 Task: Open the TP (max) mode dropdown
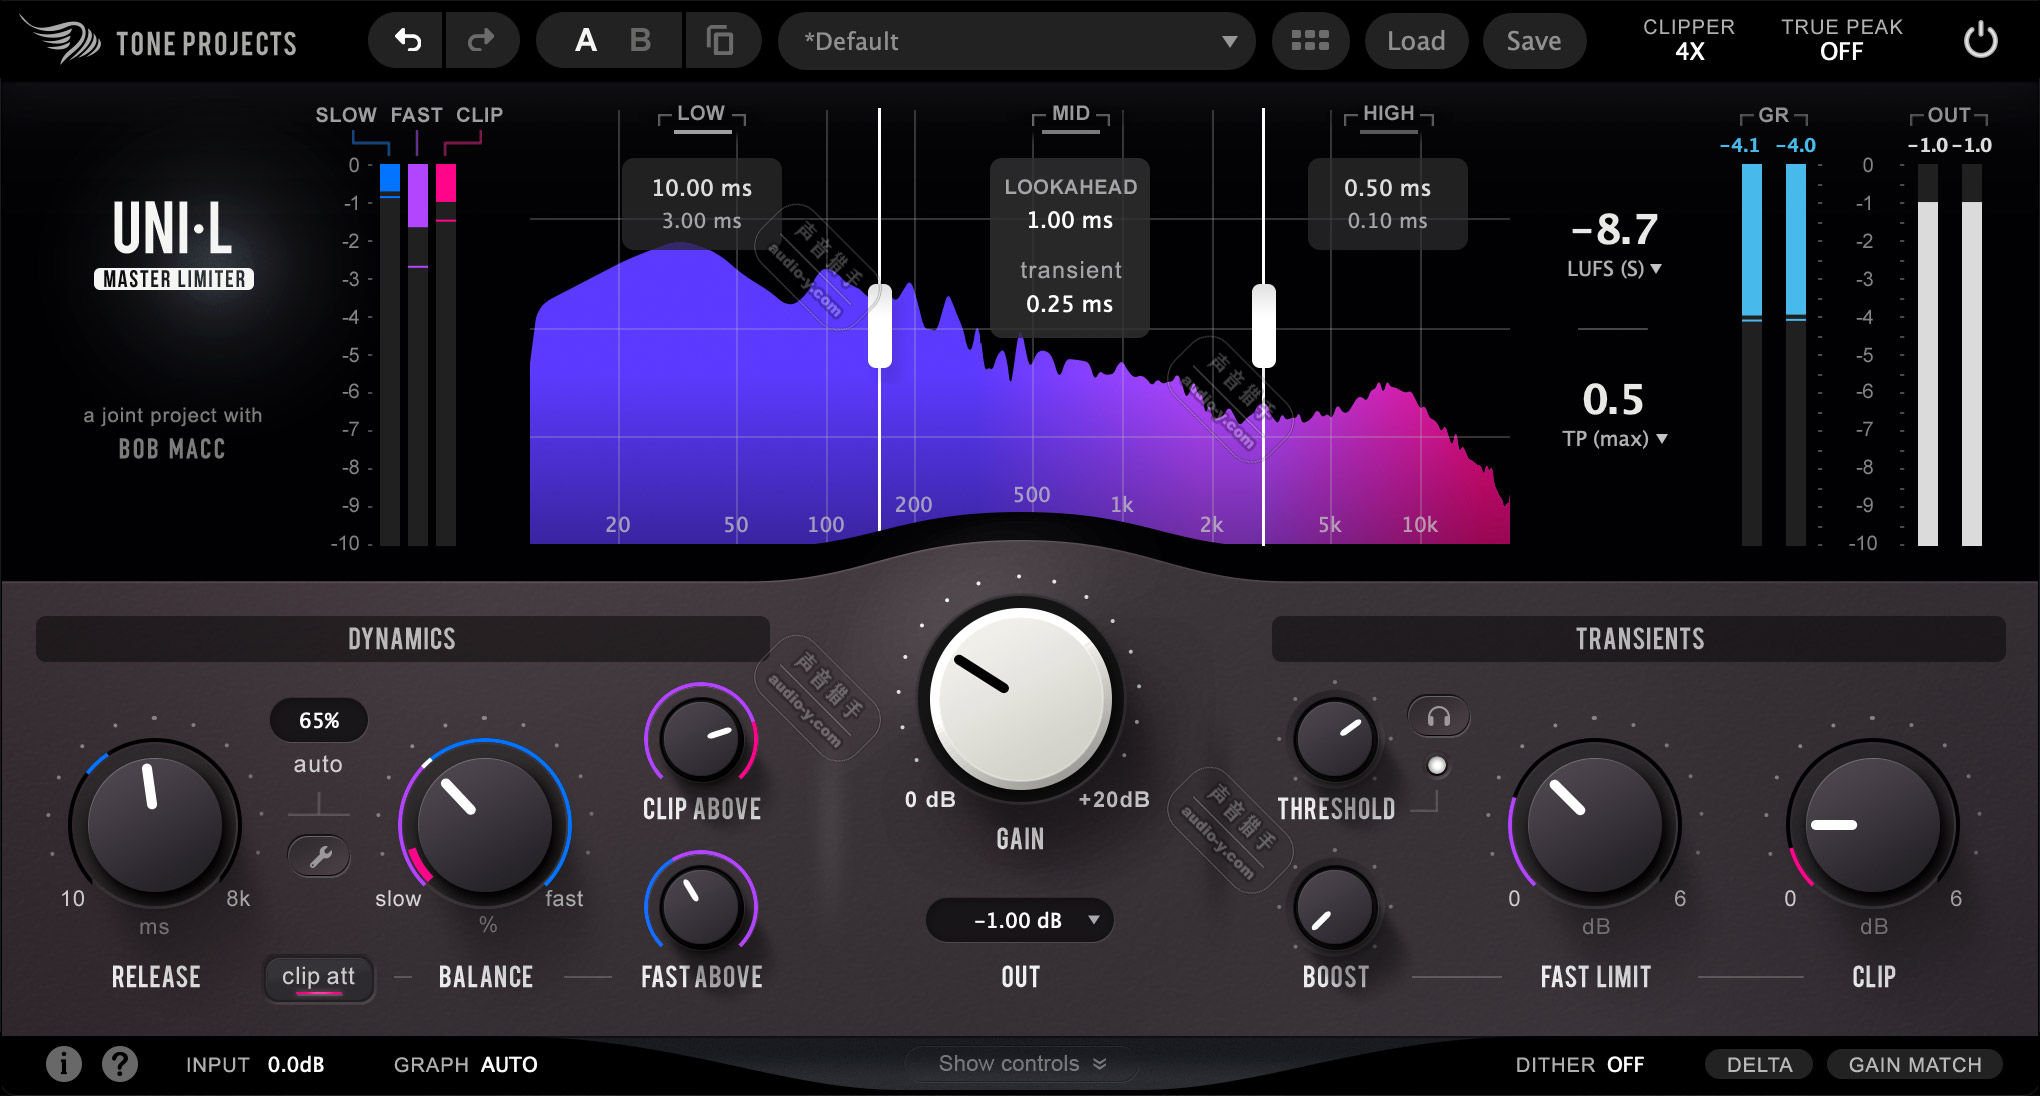click(x=1614, y=439)
